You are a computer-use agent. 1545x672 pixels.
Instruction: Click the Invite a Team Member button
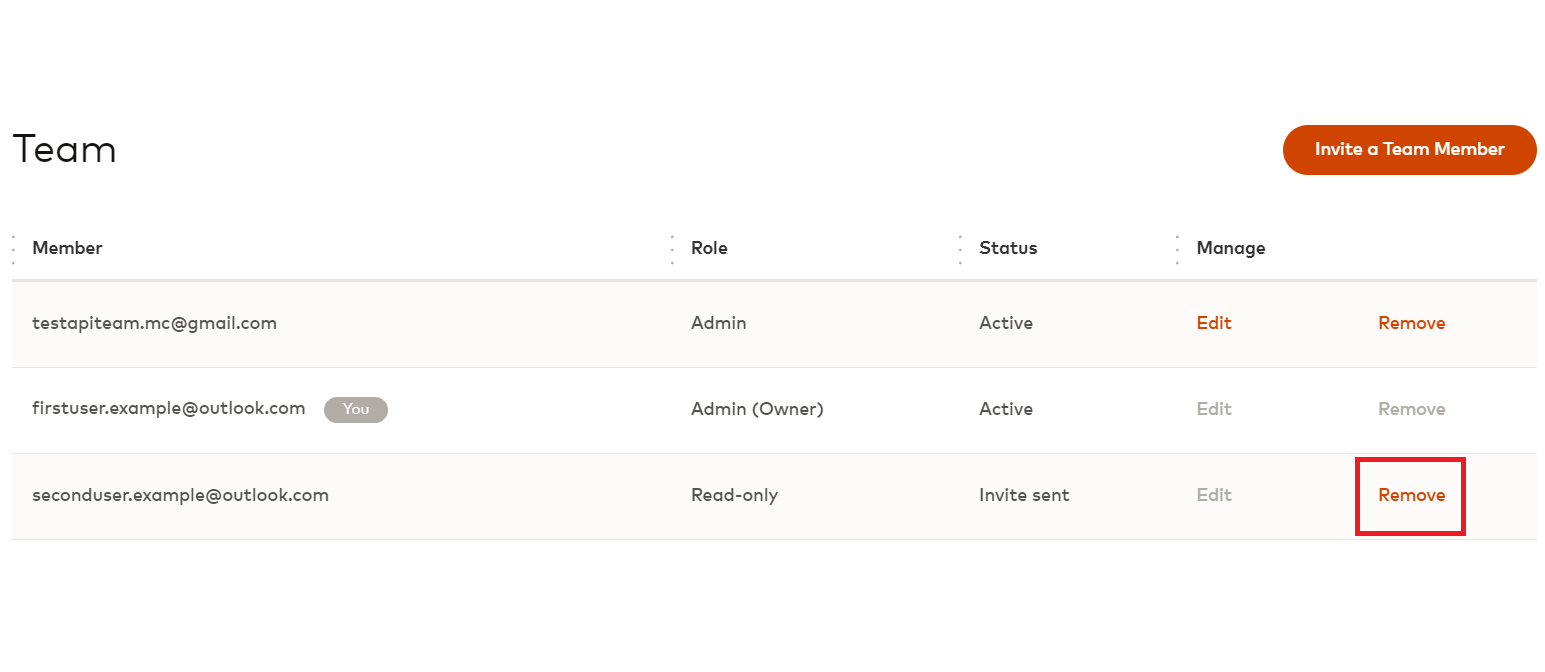coord(1409,150)
